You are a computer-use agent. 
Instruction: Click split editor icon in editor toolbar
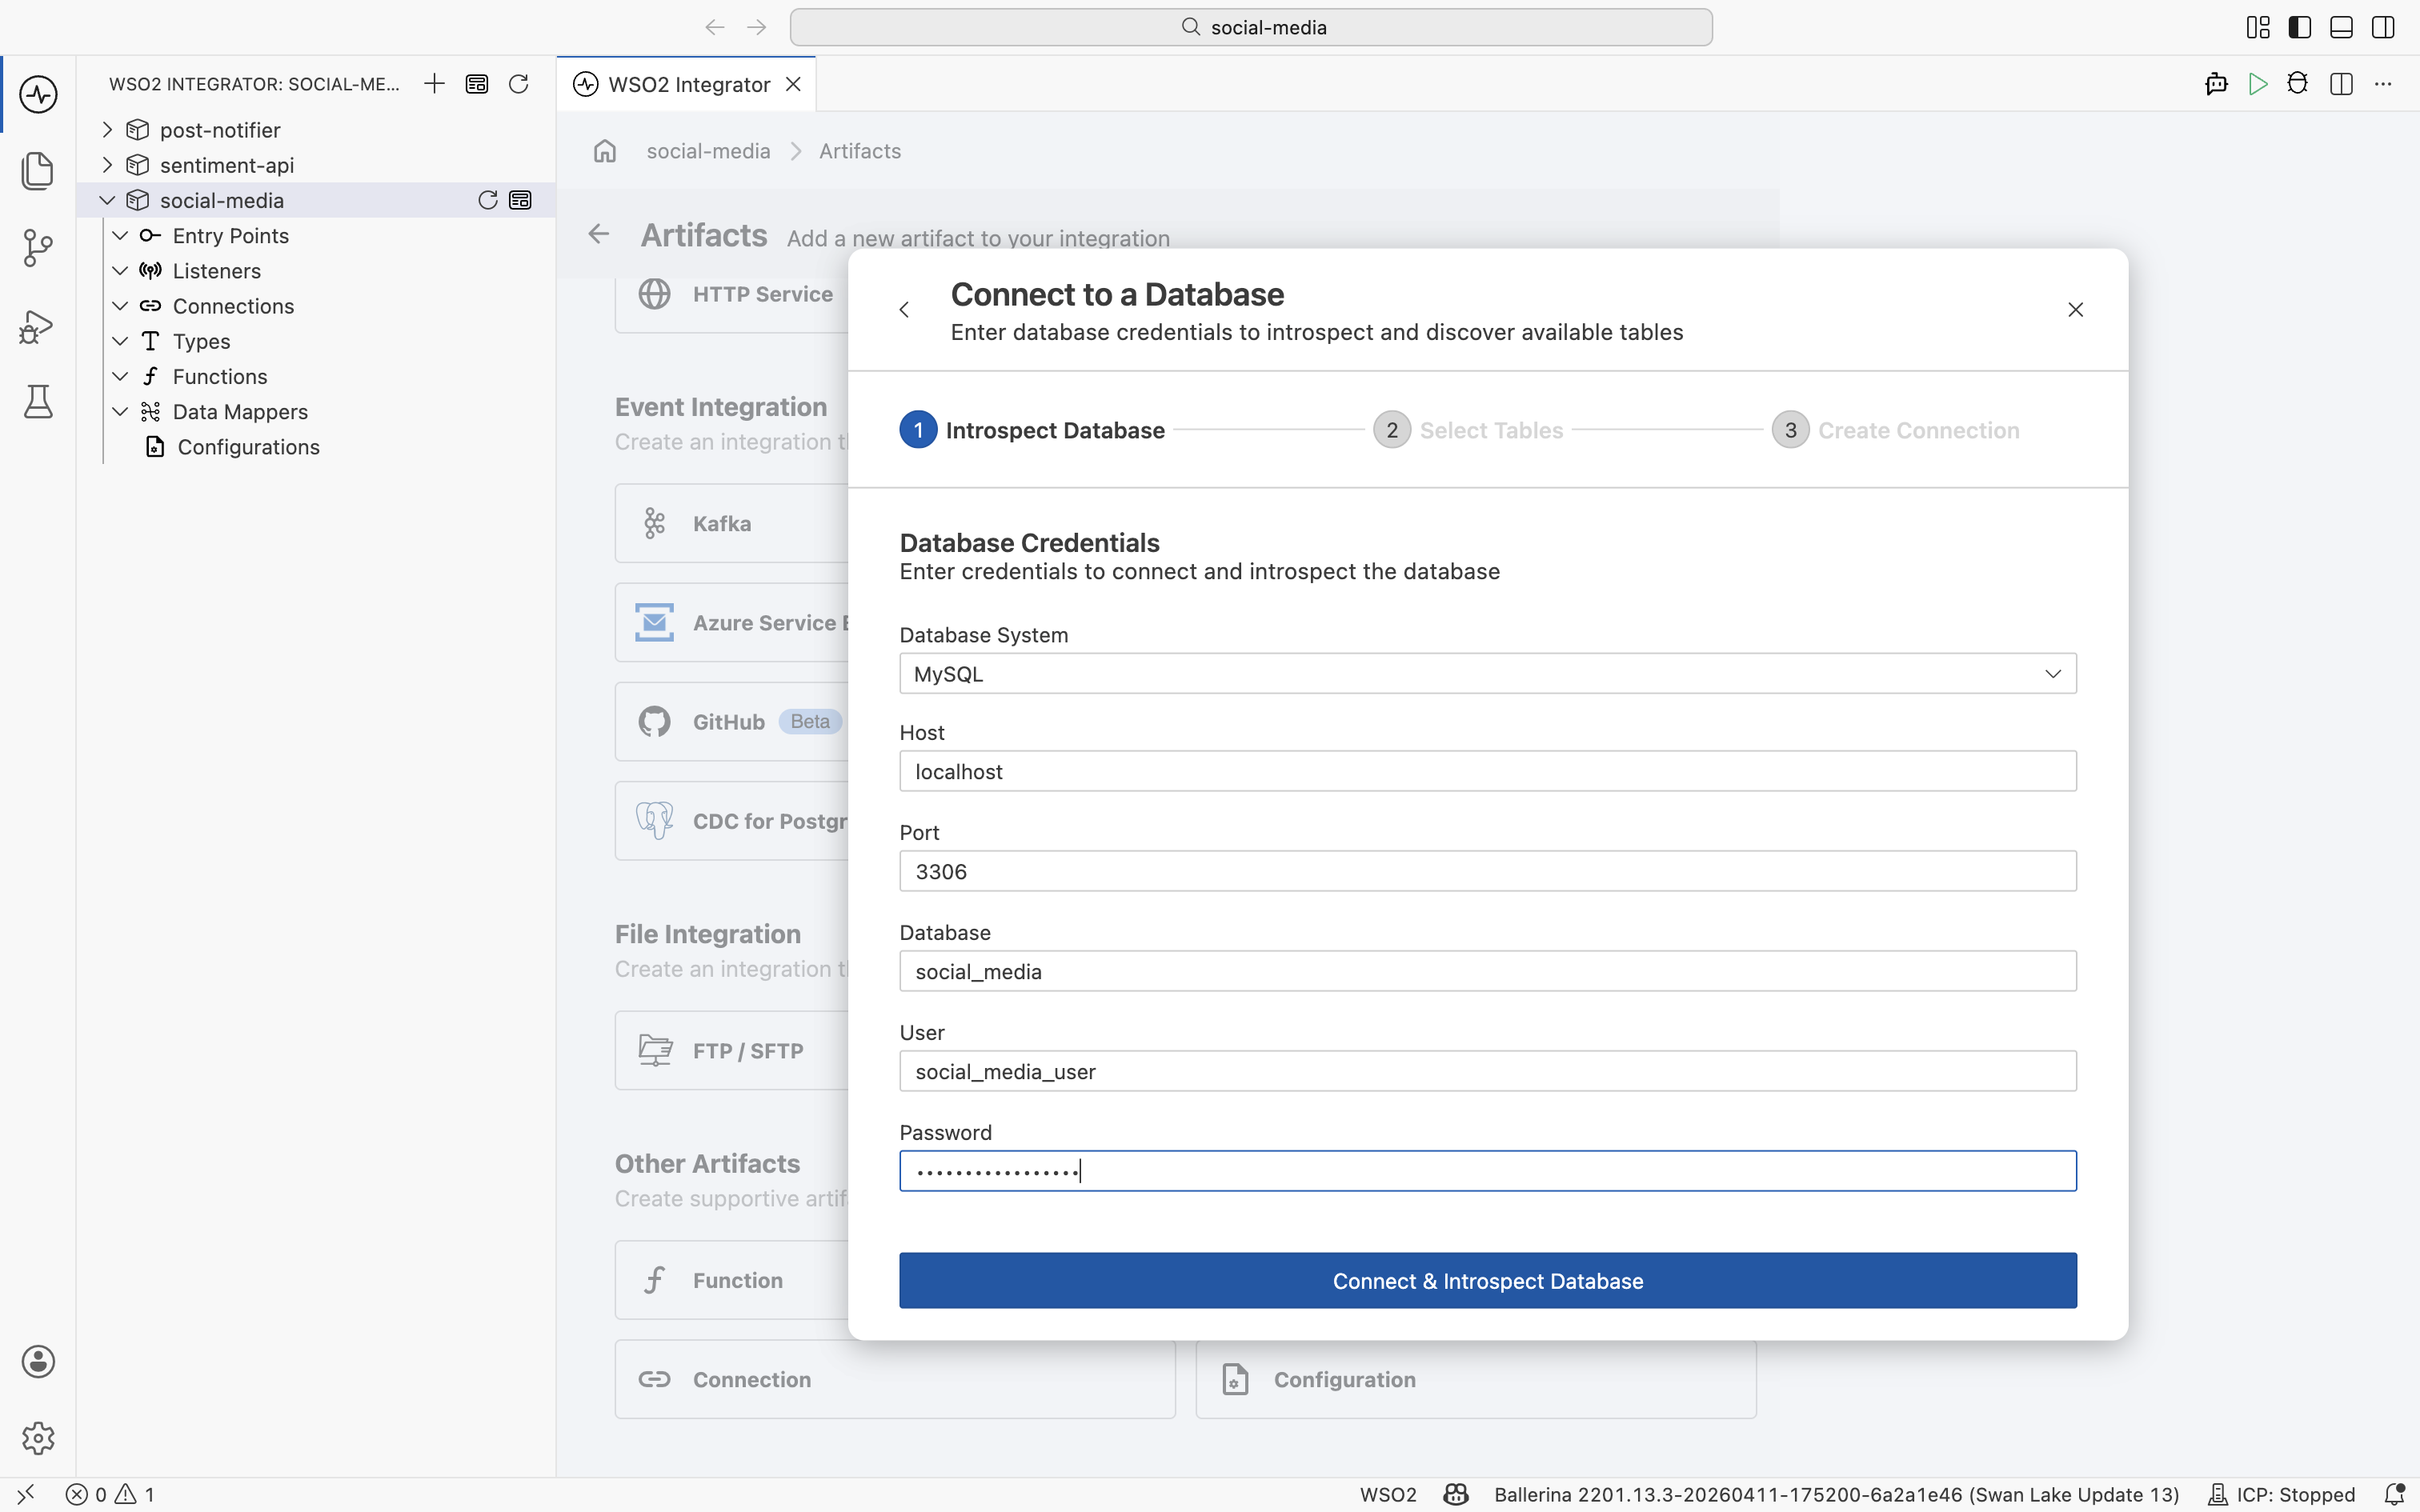[2341, 84]
